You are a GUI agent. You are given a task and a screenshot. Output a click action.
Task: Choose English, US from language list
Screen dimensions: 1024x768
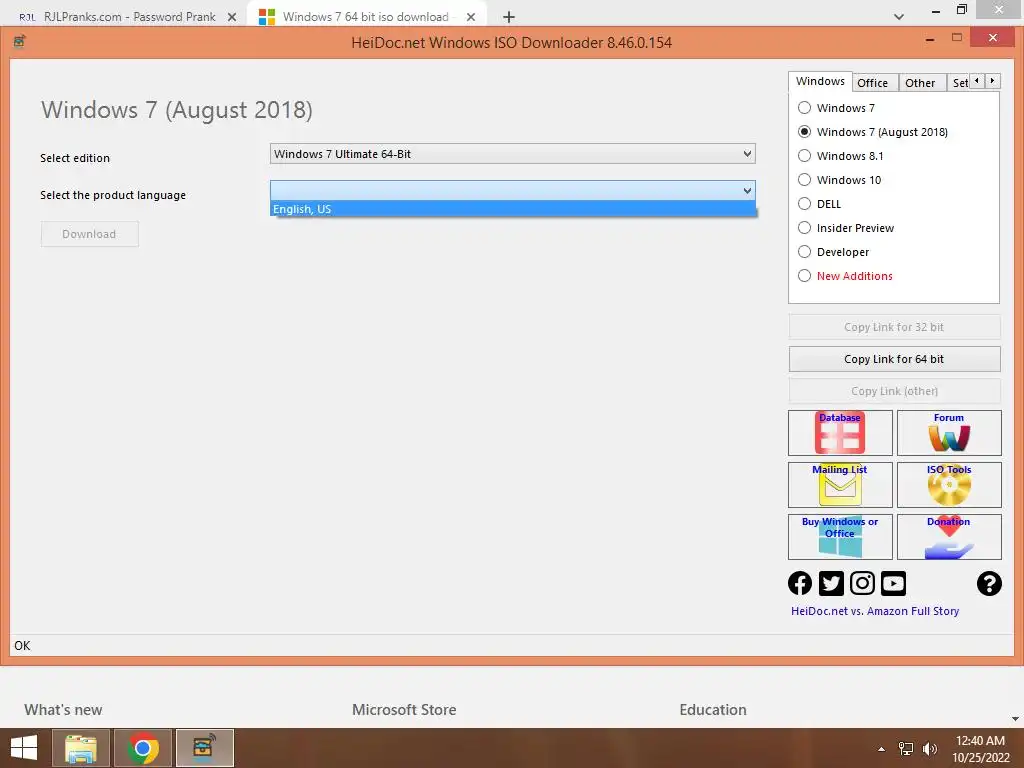click(513, 209)
